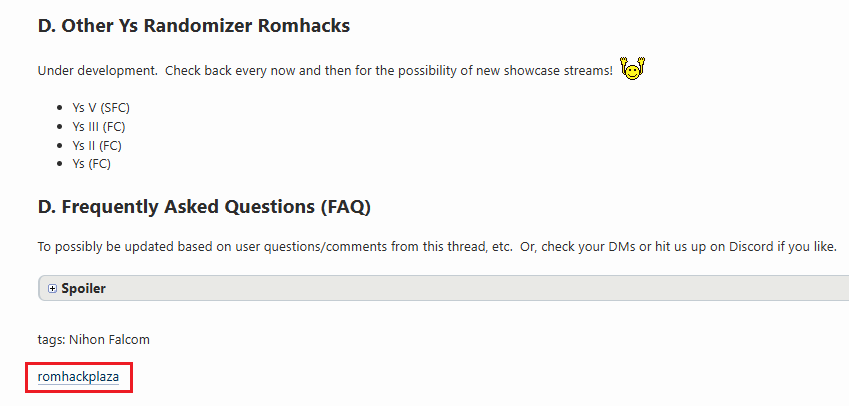
Task: Click the Nihon Falcom tag text
Action: [109, 340]
